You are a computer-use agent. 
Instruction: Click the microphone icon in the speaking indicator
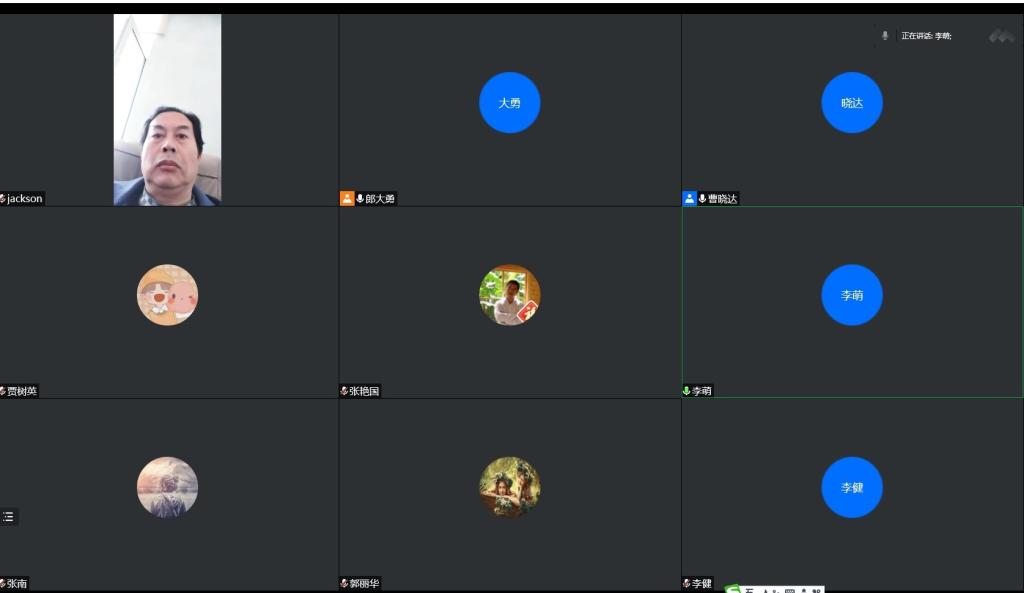coord(885,36)
